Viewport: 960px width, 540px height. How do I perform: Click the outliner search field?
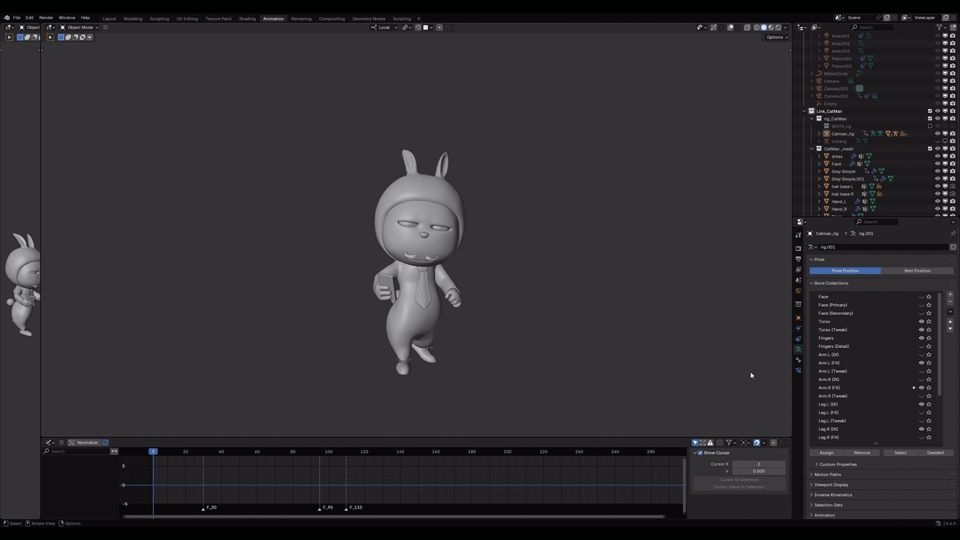(873, 28)
